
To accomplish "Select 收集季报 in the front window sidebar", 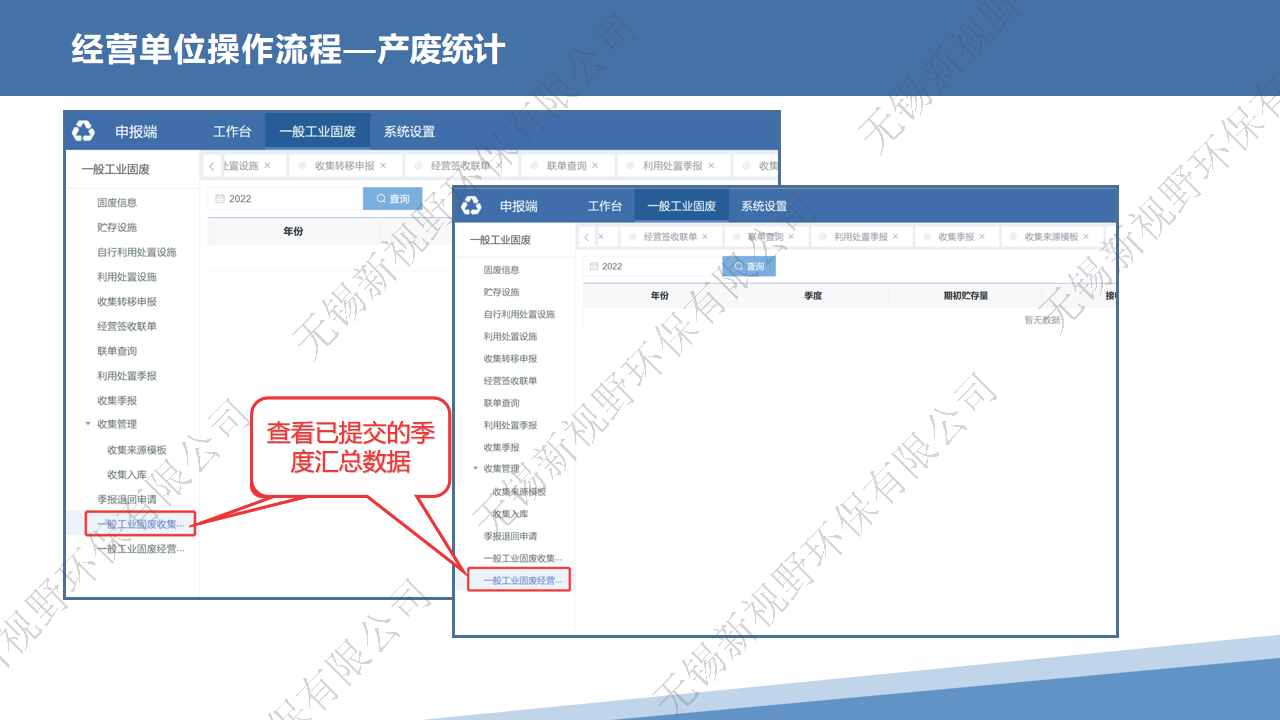I will pyautogui.click(x=502, y=448).
